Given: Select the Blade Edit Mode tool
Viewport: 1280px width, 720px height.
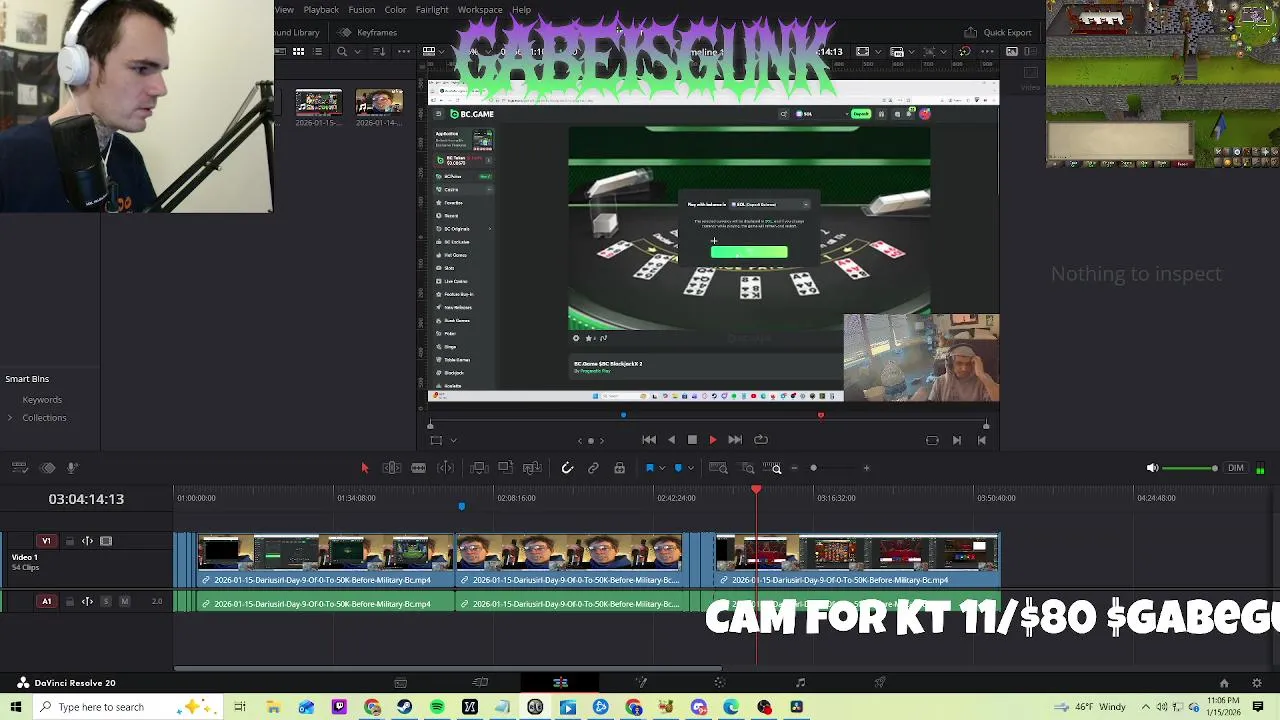Looking at the screenshot, I should click(446, 468).
